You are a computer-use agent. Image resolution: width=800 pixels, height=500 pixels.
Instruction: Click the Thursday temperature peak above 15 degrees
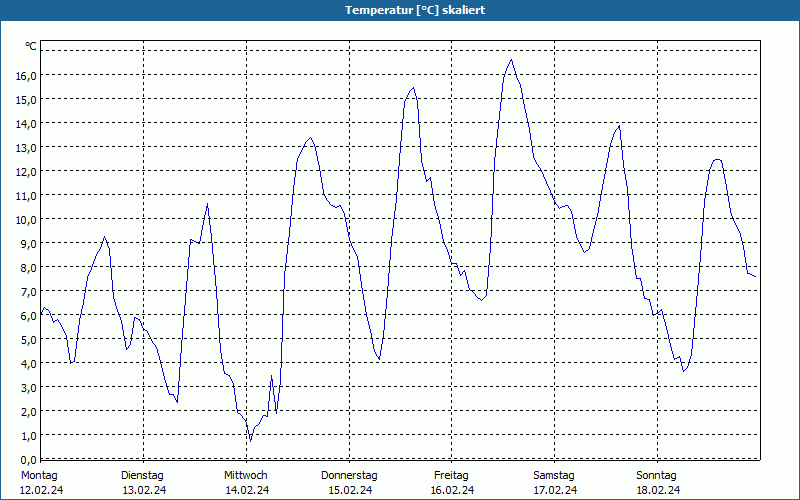coord(413,88)
